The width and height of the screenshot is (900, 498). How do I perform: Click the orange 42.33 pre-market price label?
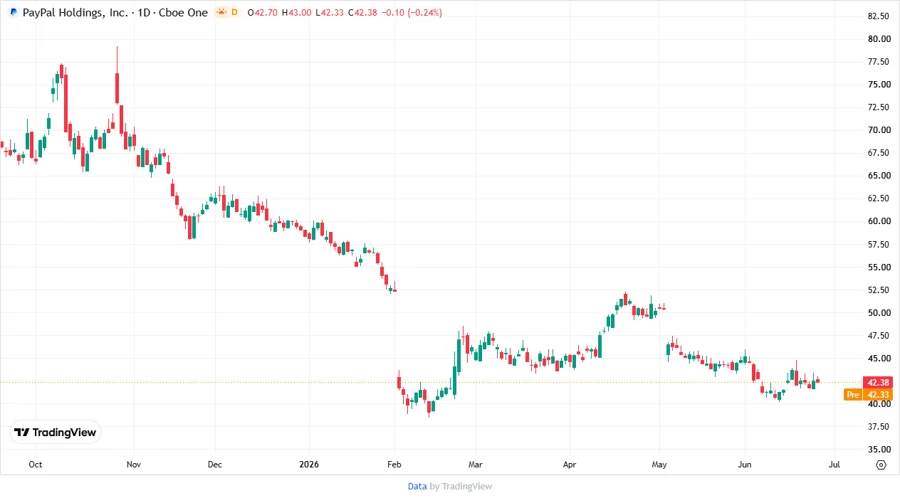[x=878, y=395]
